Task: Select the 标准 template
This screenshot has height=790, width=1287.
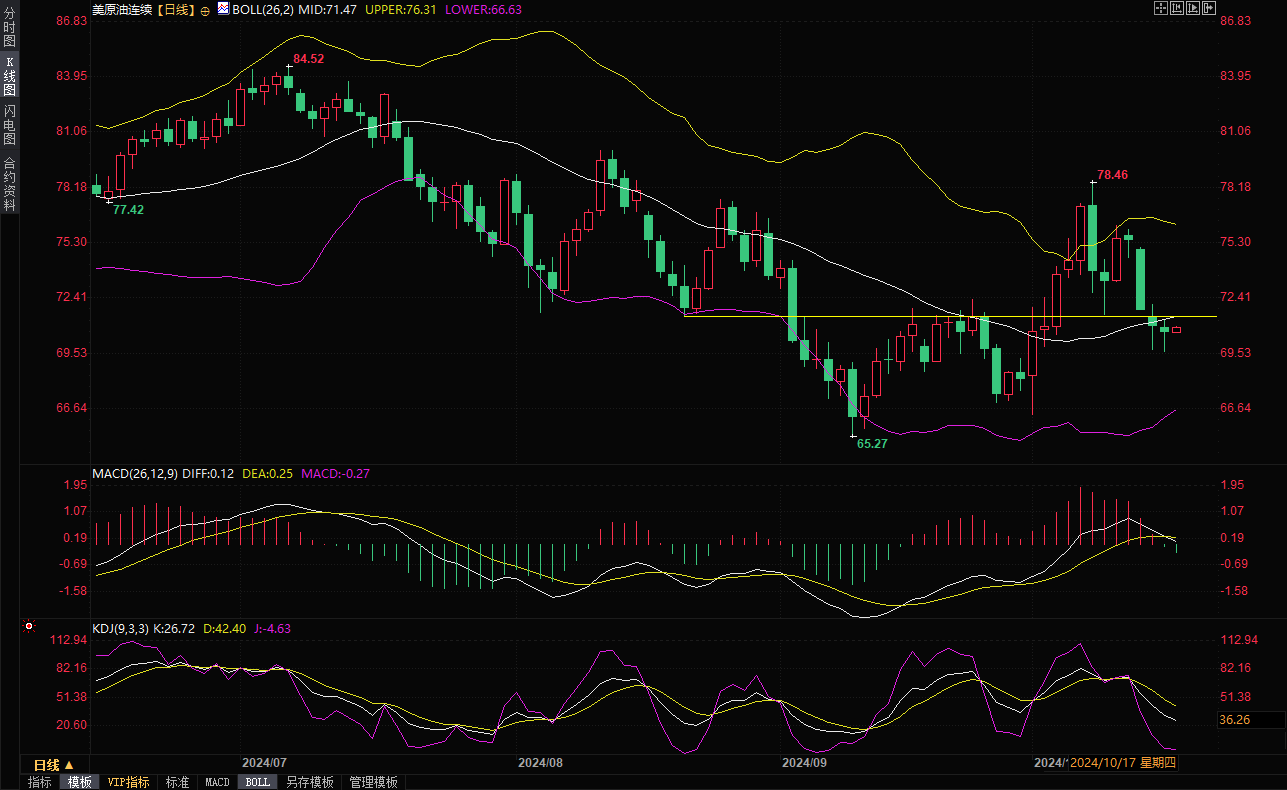Action: point(177,782)
